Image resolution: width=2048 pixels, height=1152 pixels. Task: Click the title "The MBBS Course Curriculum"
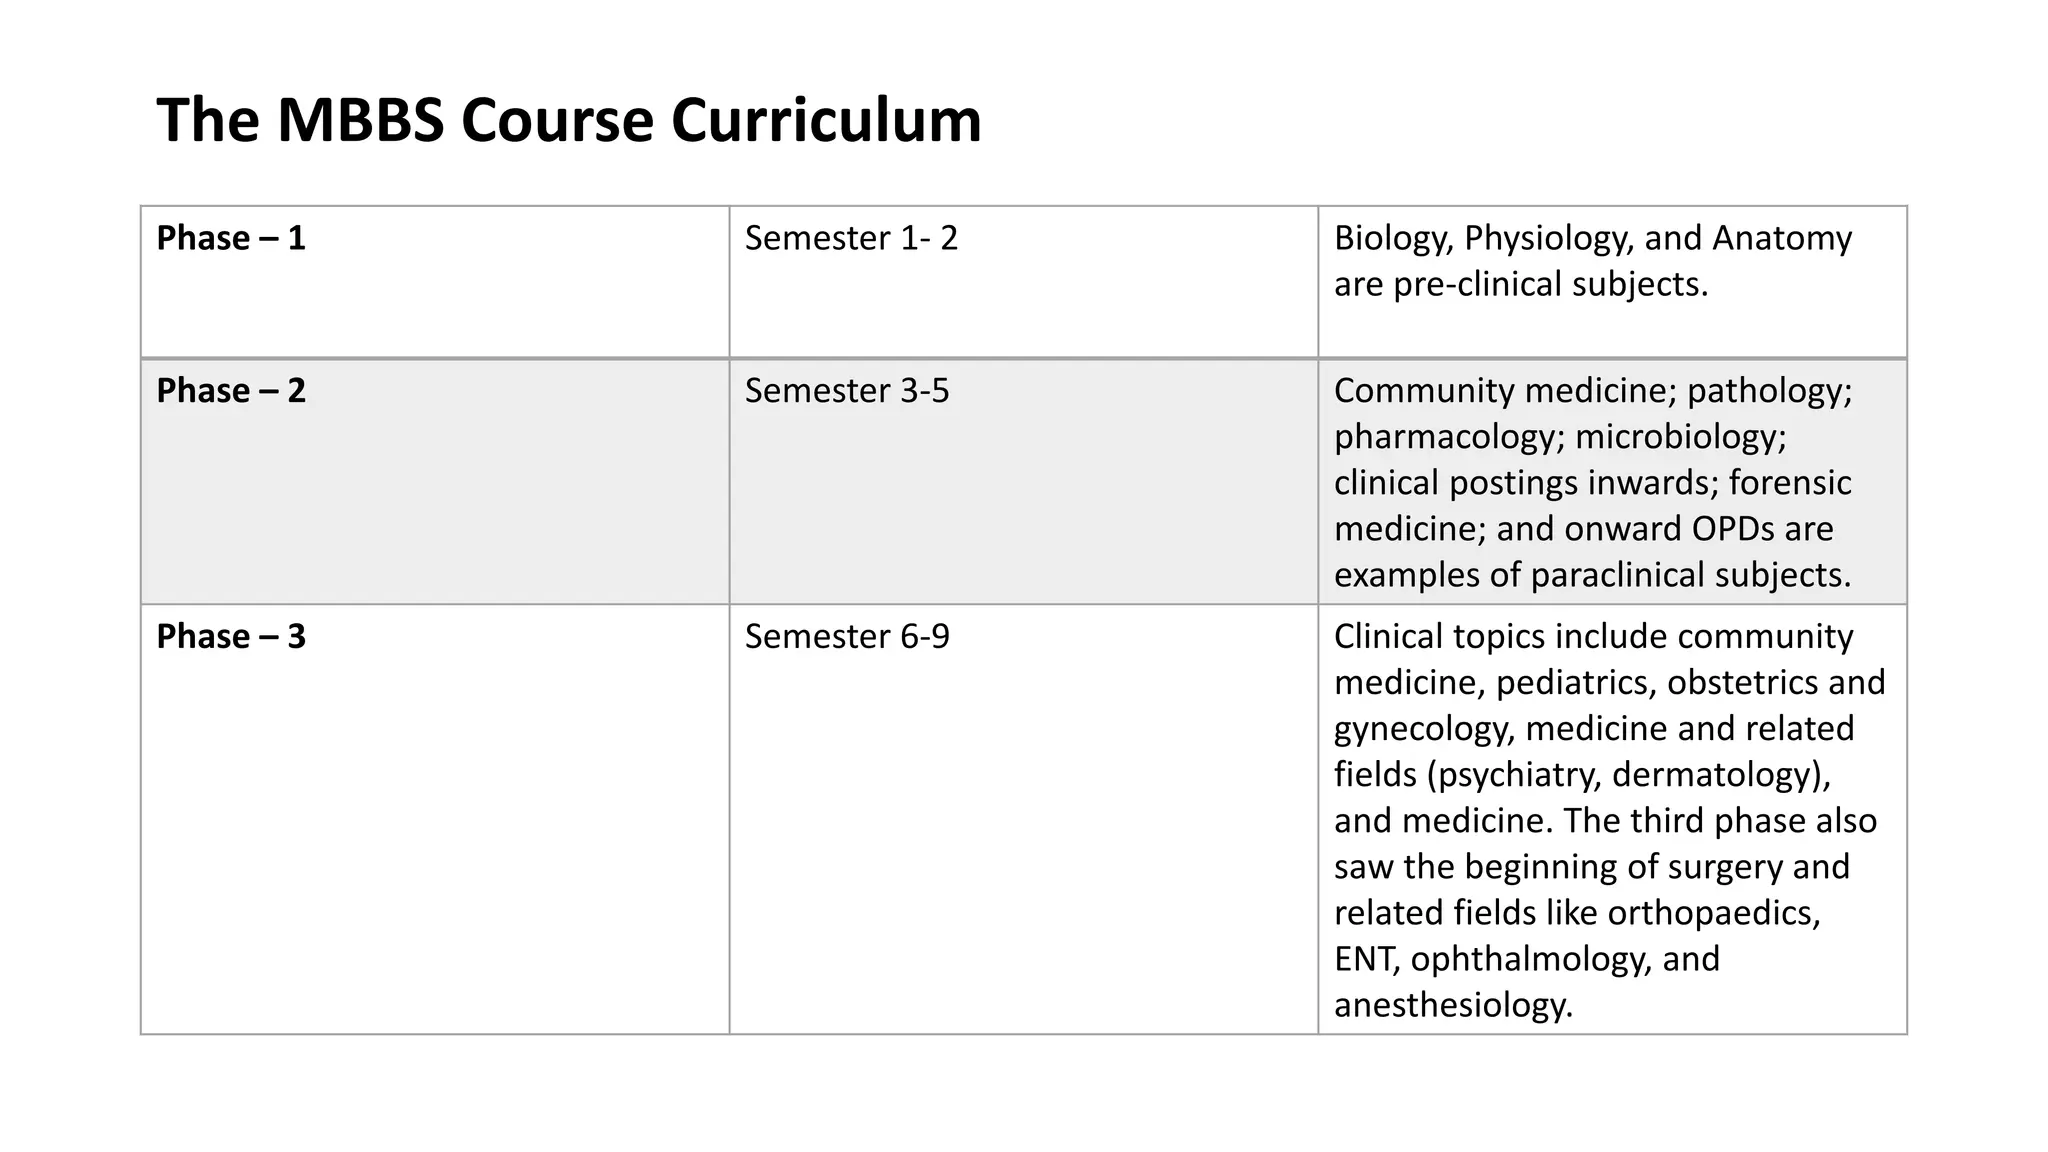(568, 121)
